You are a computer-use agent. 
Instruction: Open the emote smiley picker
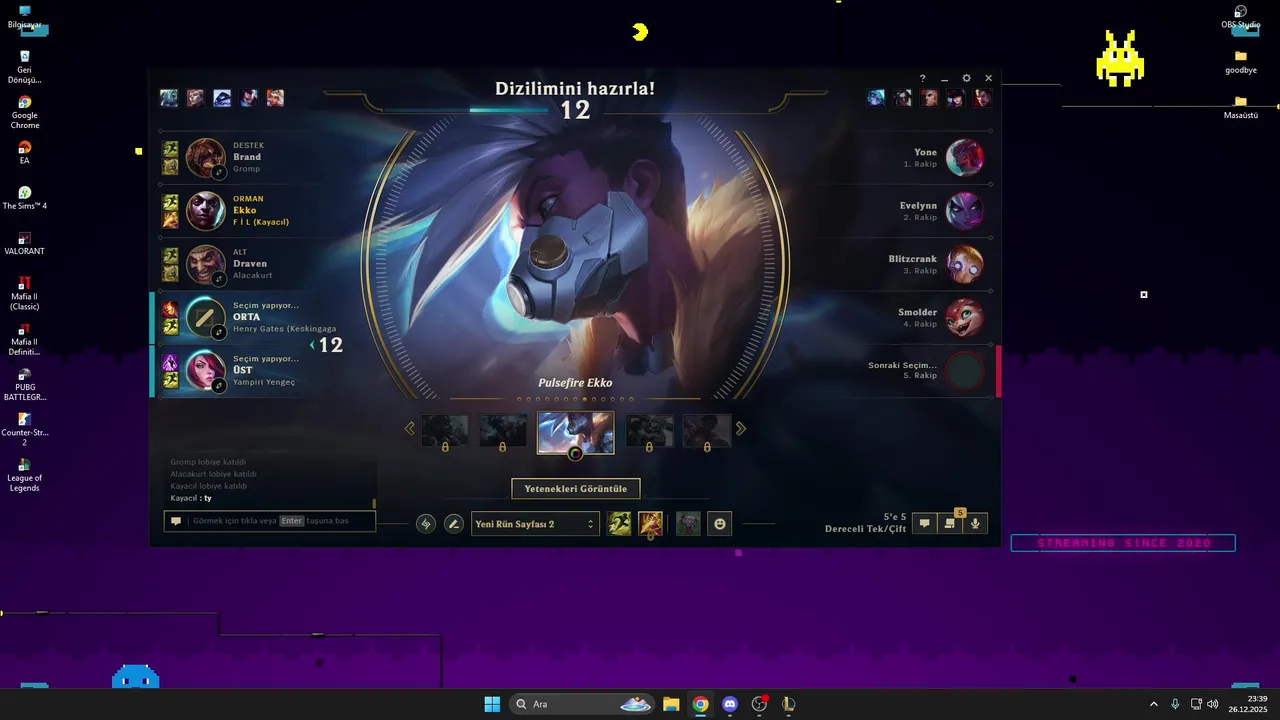tap(719, 523)
